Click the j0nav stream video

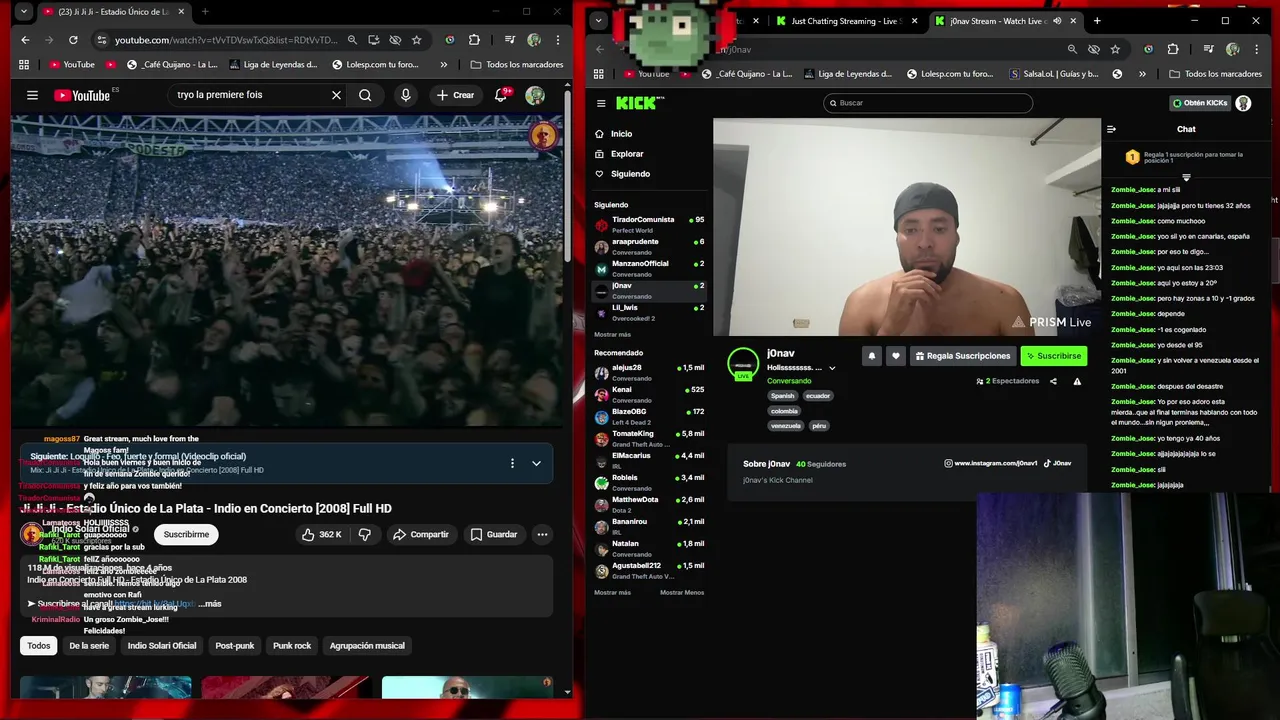907,227
